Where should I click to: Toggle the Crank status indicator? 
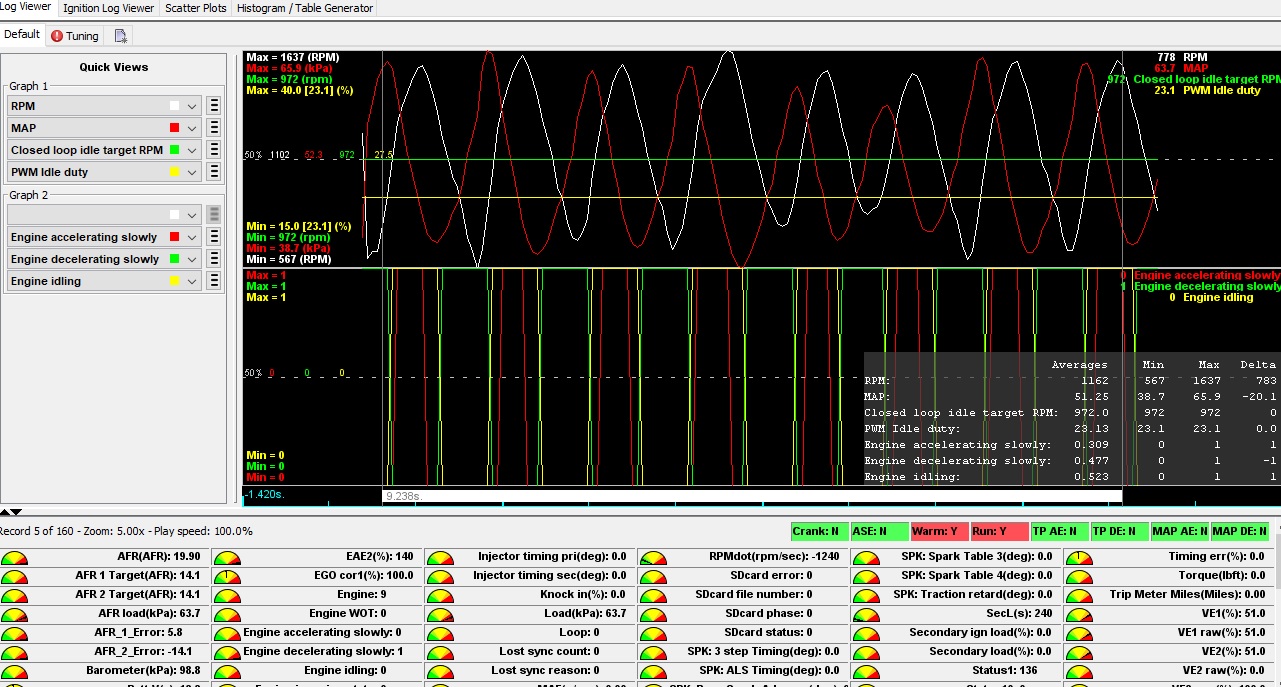tap(818, 532)
